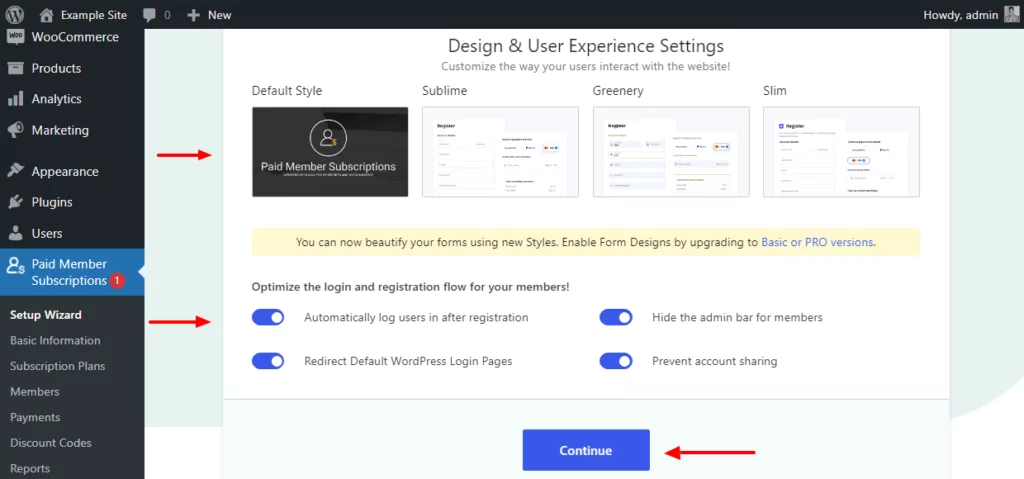Viewport: 1024px width, 479px height.
Task: Click the Default Style label text
Action: click(287, 91)
